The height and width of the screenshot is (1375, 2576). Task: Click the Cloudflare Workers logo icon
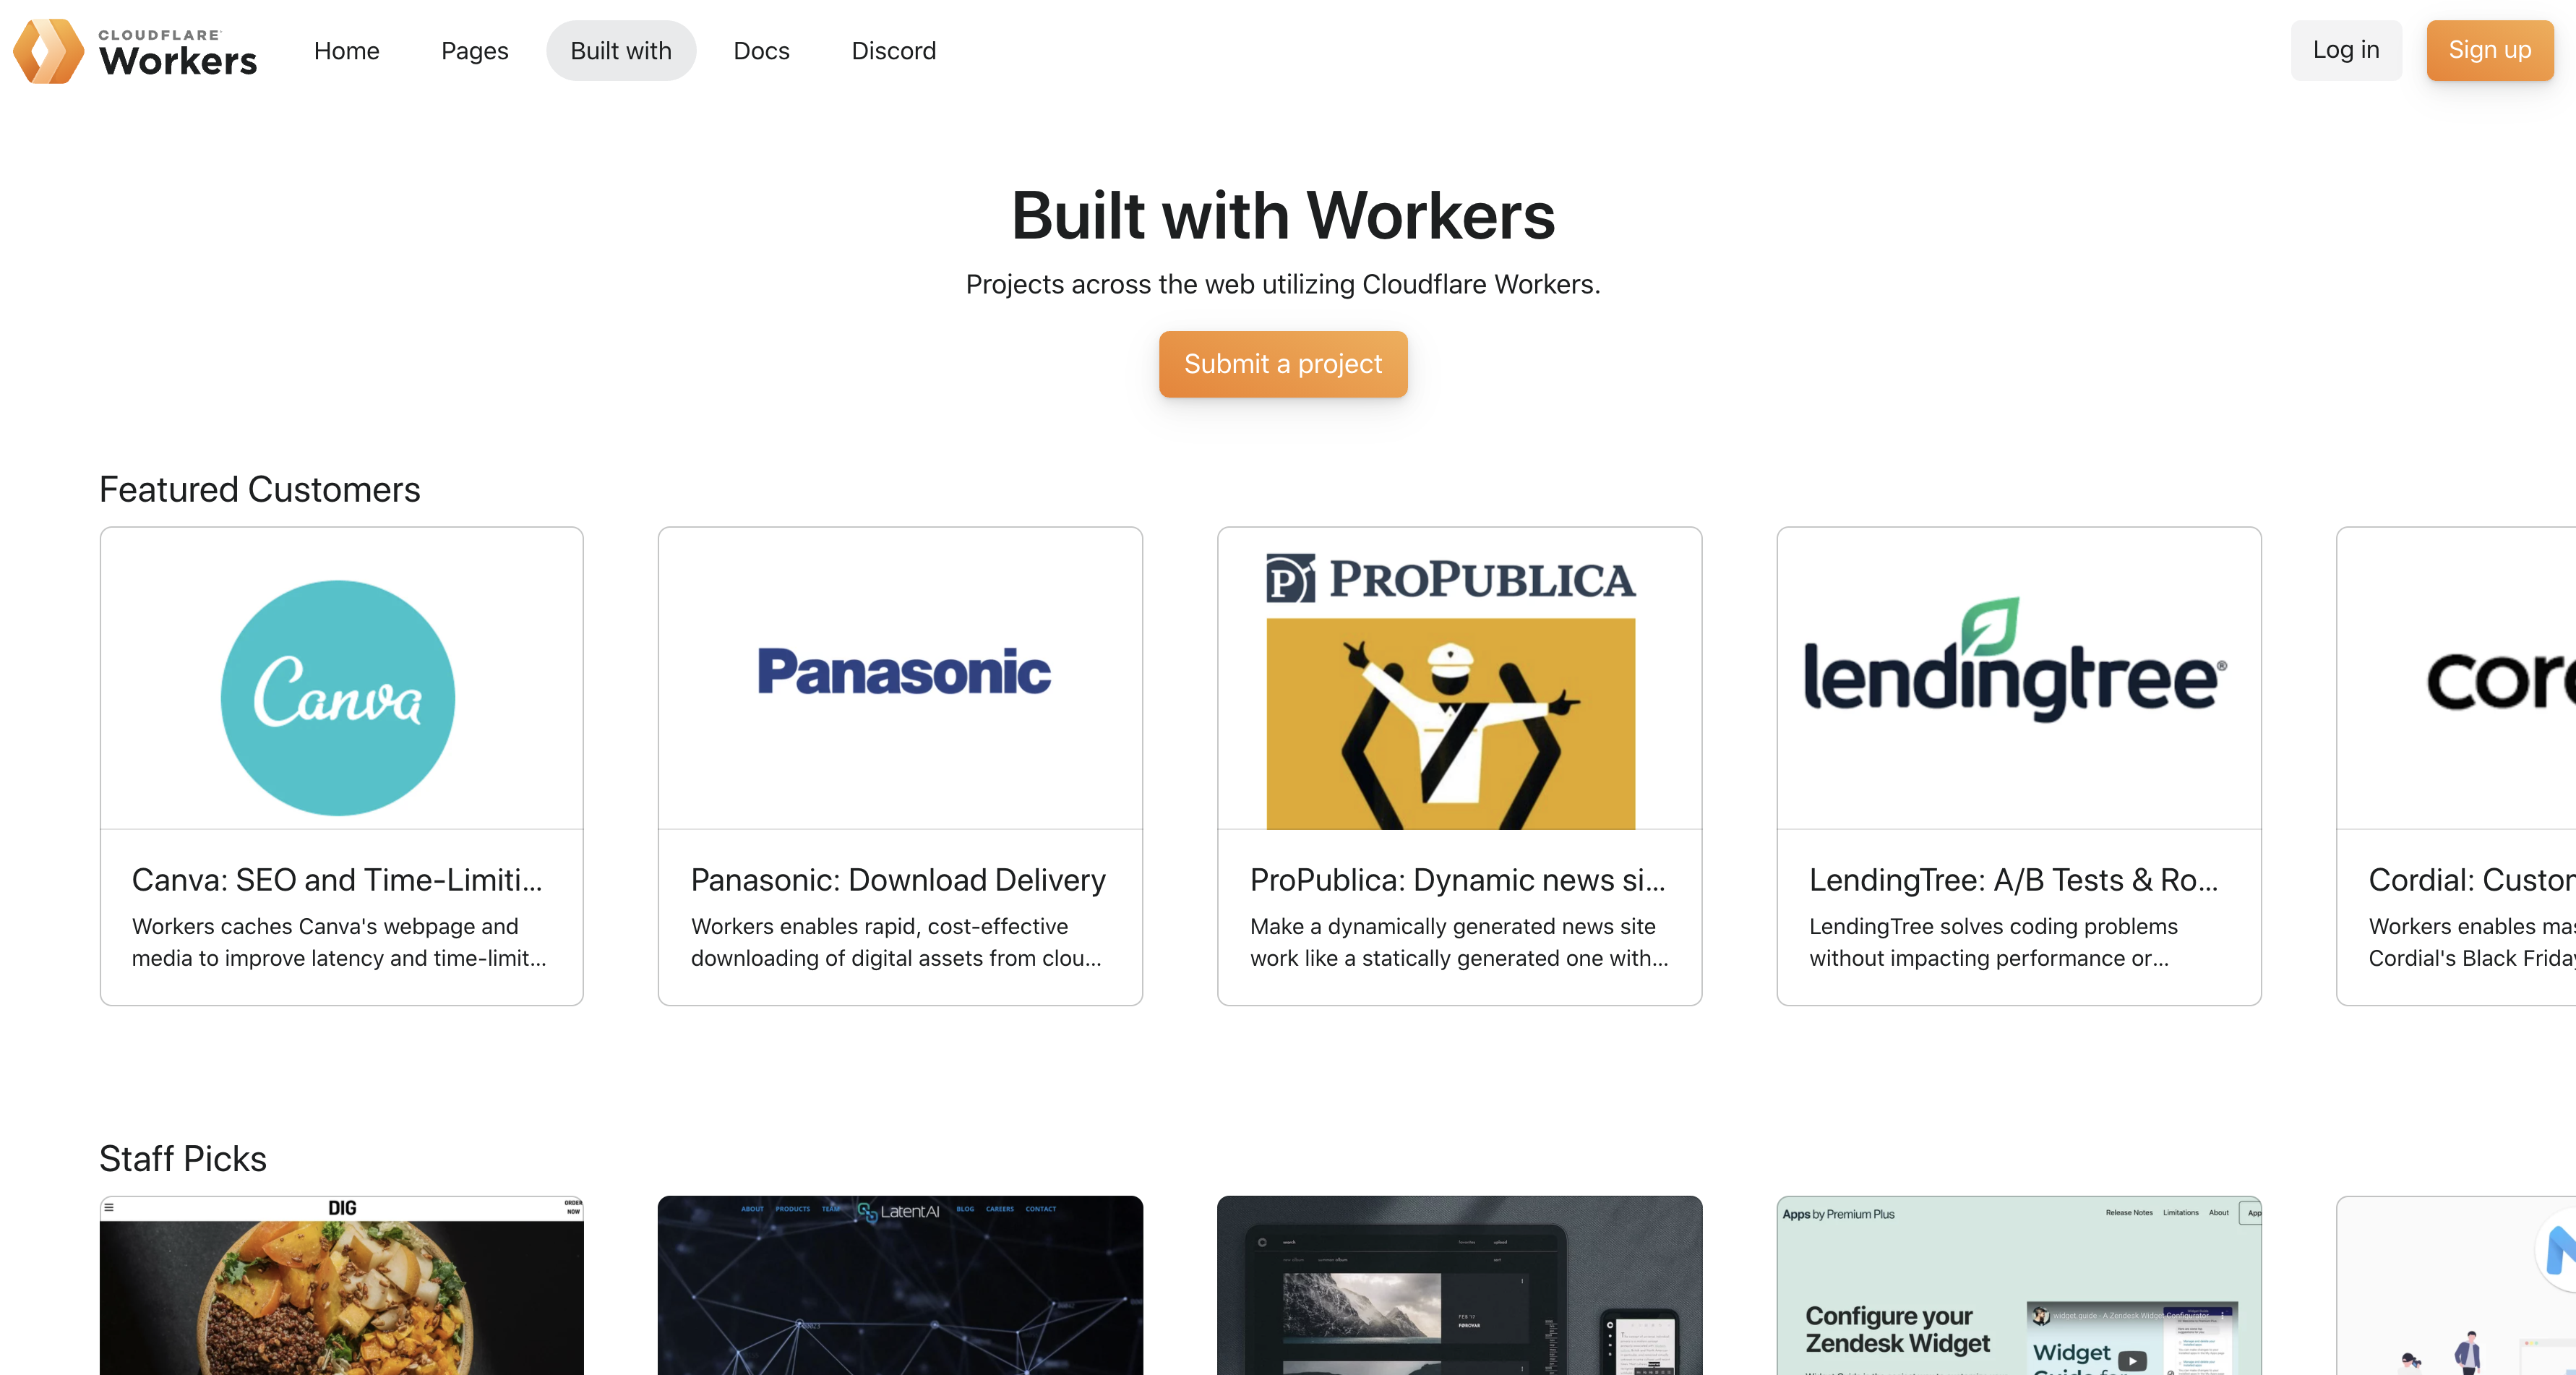(48, 51)
